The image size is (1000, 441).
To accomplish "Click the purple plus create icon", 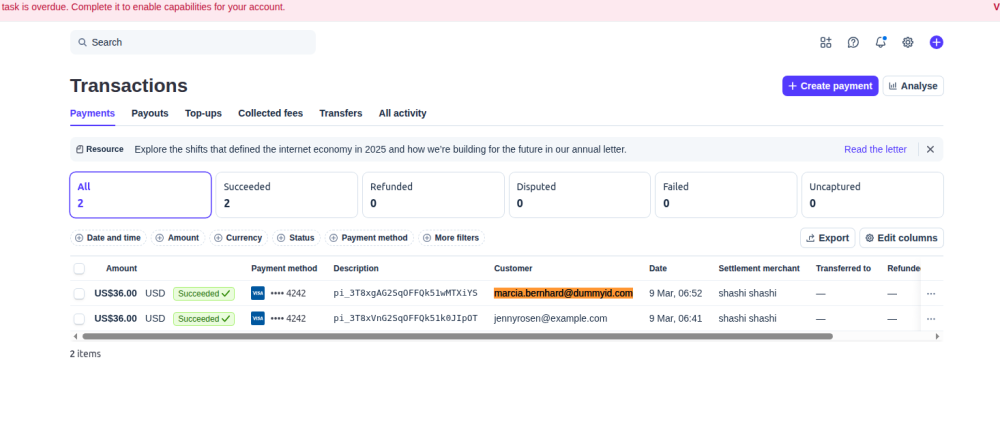I will (x=936, y=42).
